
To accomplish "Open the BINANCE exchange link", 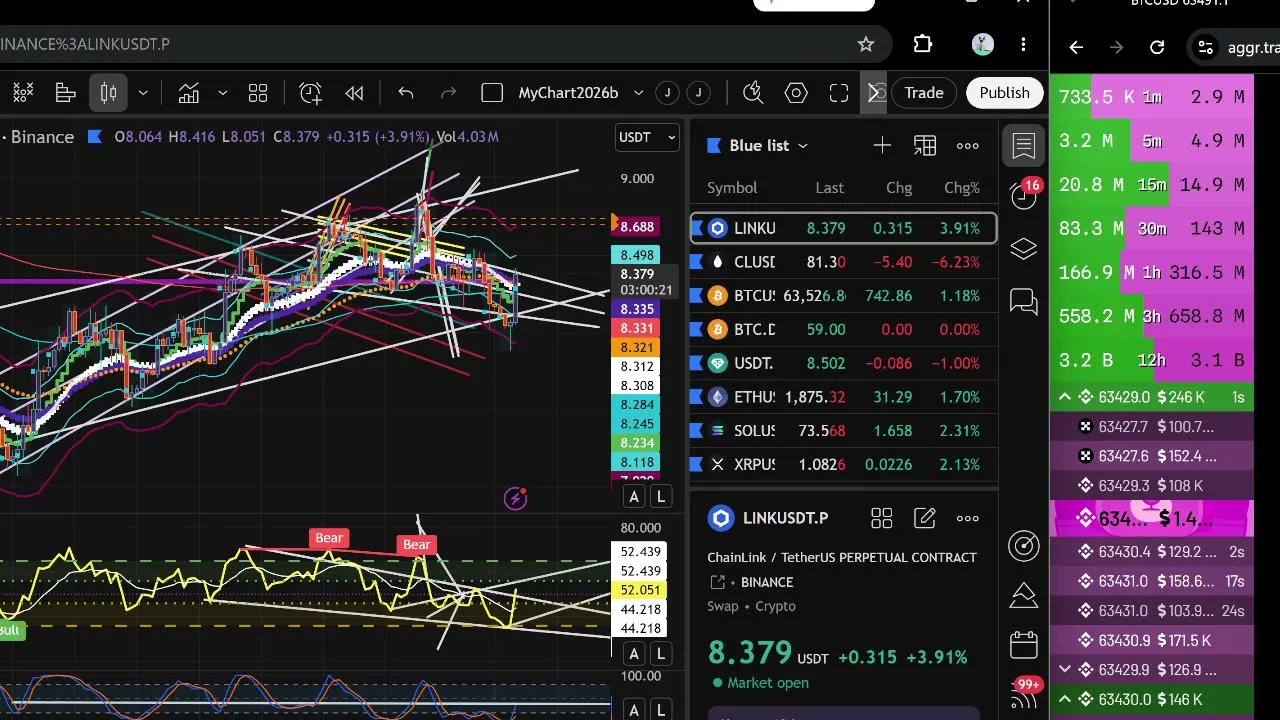I will point(766,582).
